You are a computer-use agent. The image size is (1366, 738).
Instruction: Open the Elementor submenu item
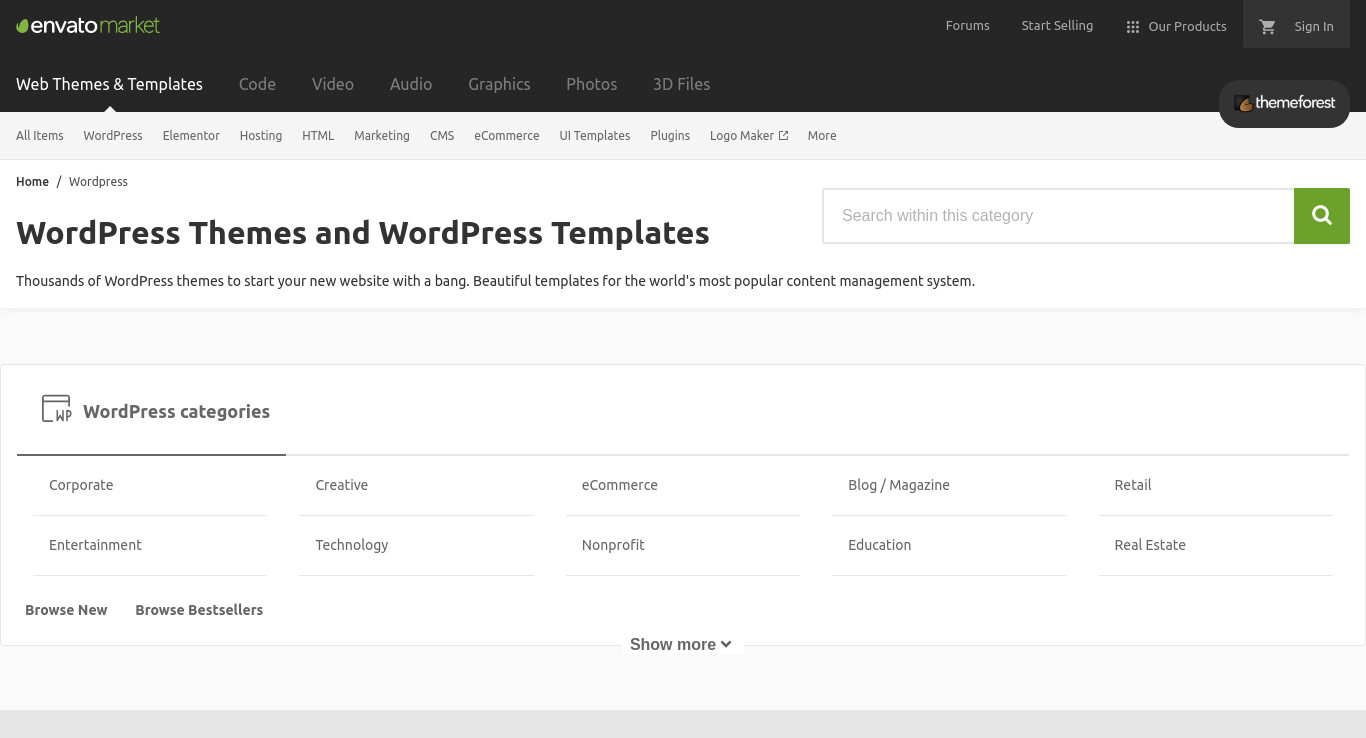tap(191, 136)
